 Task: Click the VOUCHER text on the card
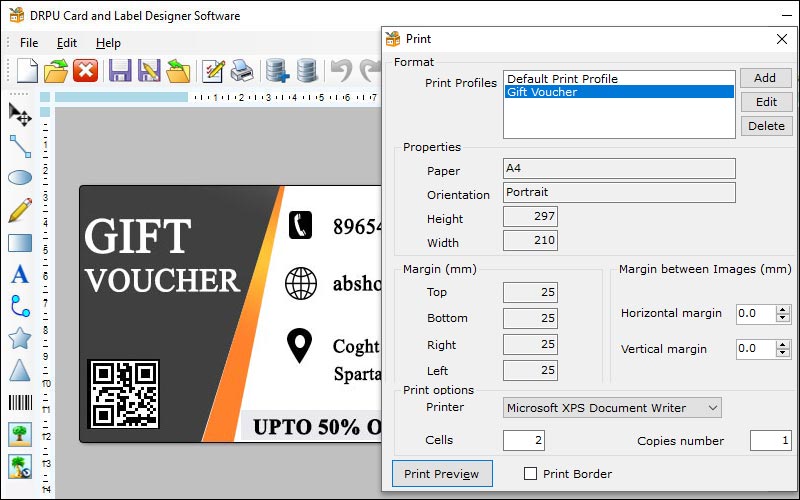click(162, 280)
